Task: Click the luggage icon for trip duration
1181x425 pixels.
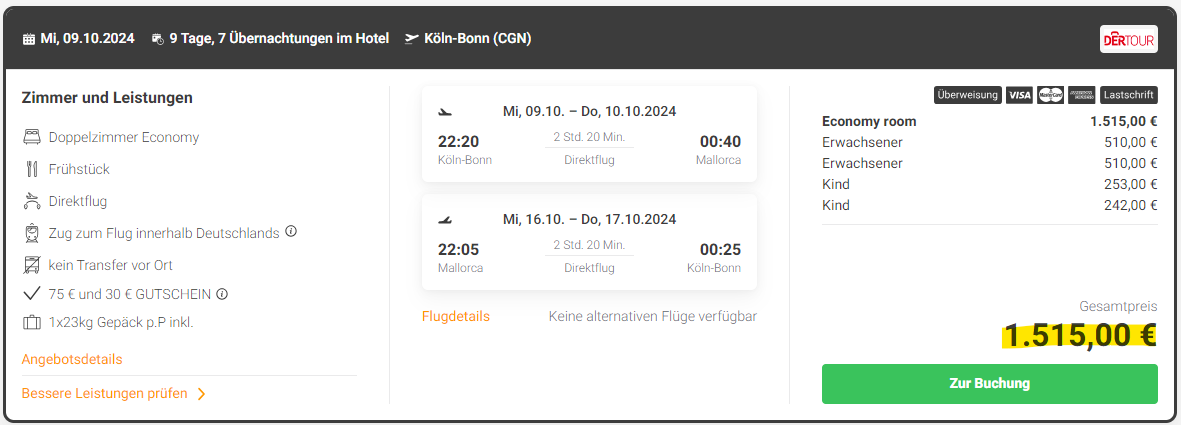Action: (x=157, y=40)
